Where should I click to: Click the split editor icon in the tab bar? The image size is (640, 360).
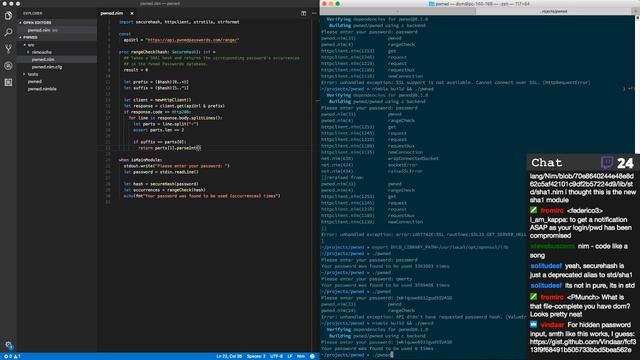303,13
